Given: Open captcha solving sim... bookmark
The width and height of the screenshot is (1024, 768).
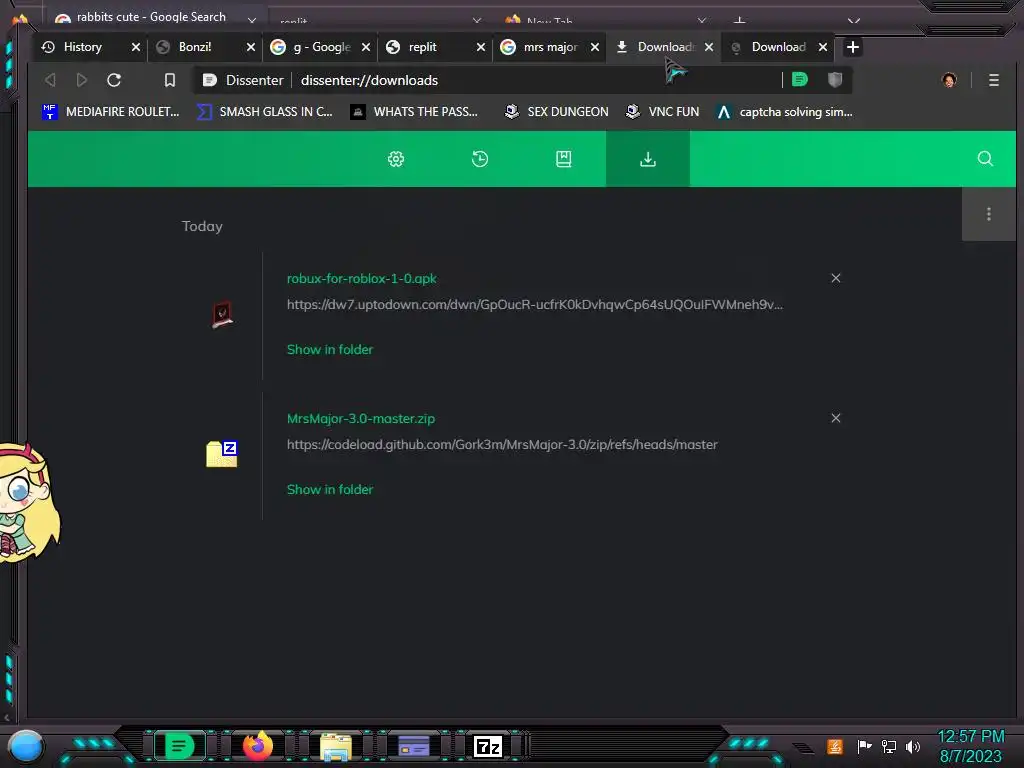Looking at the screenshot, I should coord(784,112).
